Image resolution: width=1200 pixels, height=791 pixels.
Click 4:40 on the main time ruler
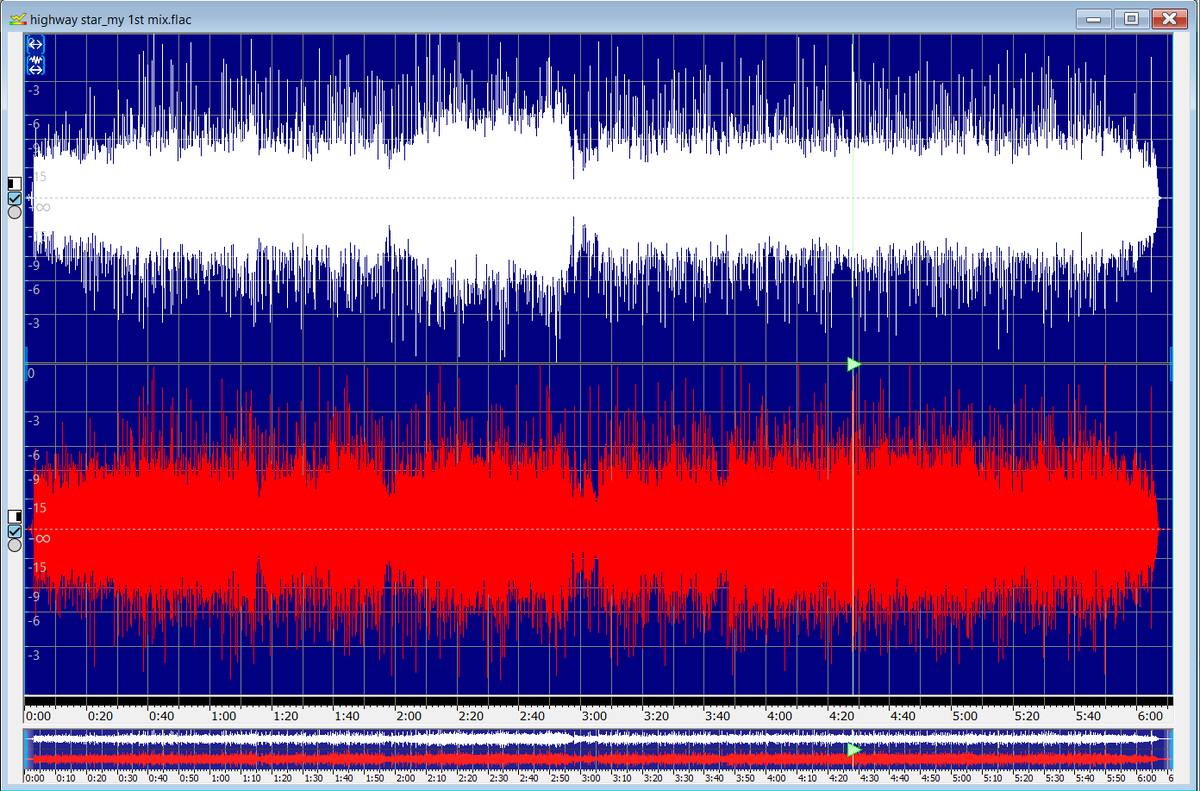point(903,716)
